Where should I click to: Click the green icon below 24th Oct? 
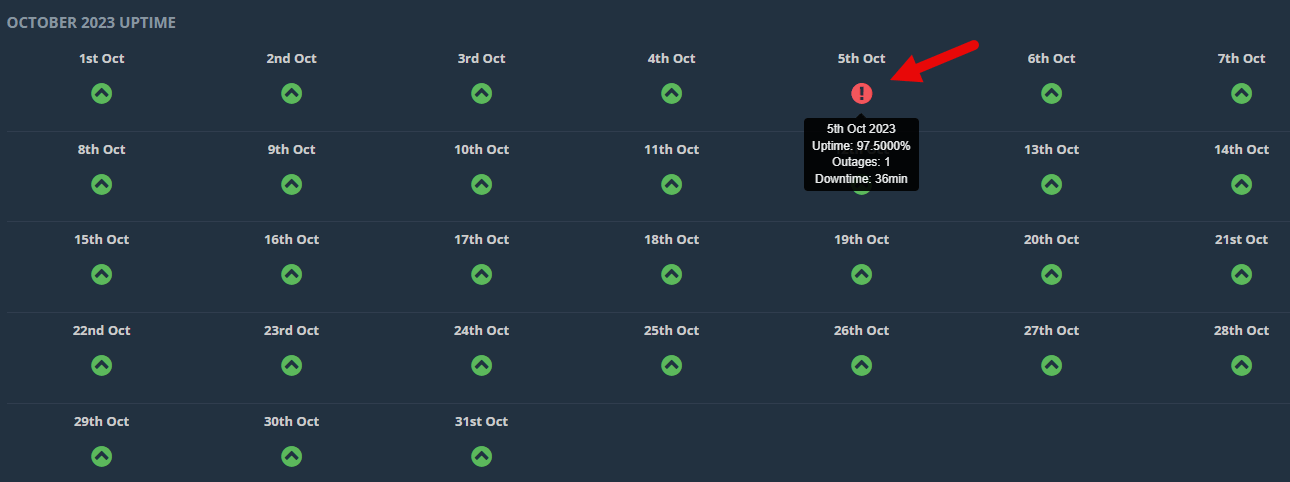[481, 365]
